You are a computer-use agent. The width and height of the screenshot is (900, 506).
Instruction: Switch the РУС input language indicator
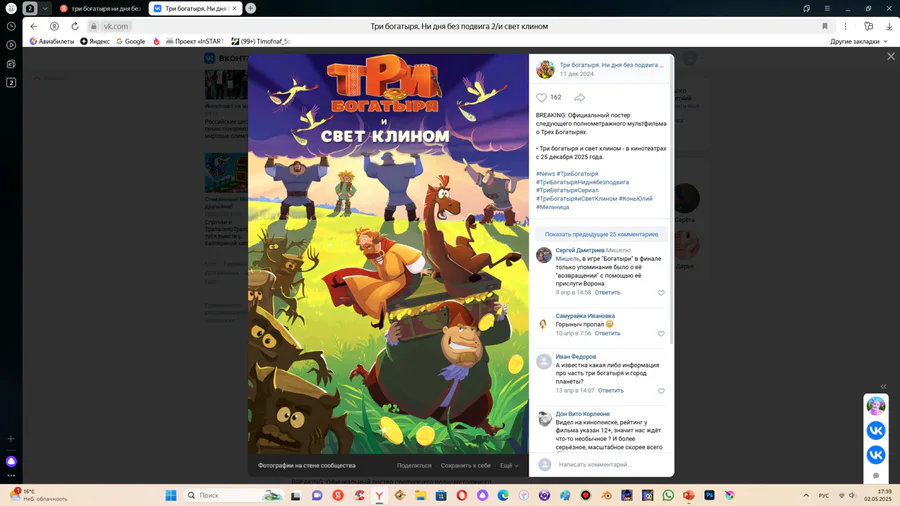point(824,496)
